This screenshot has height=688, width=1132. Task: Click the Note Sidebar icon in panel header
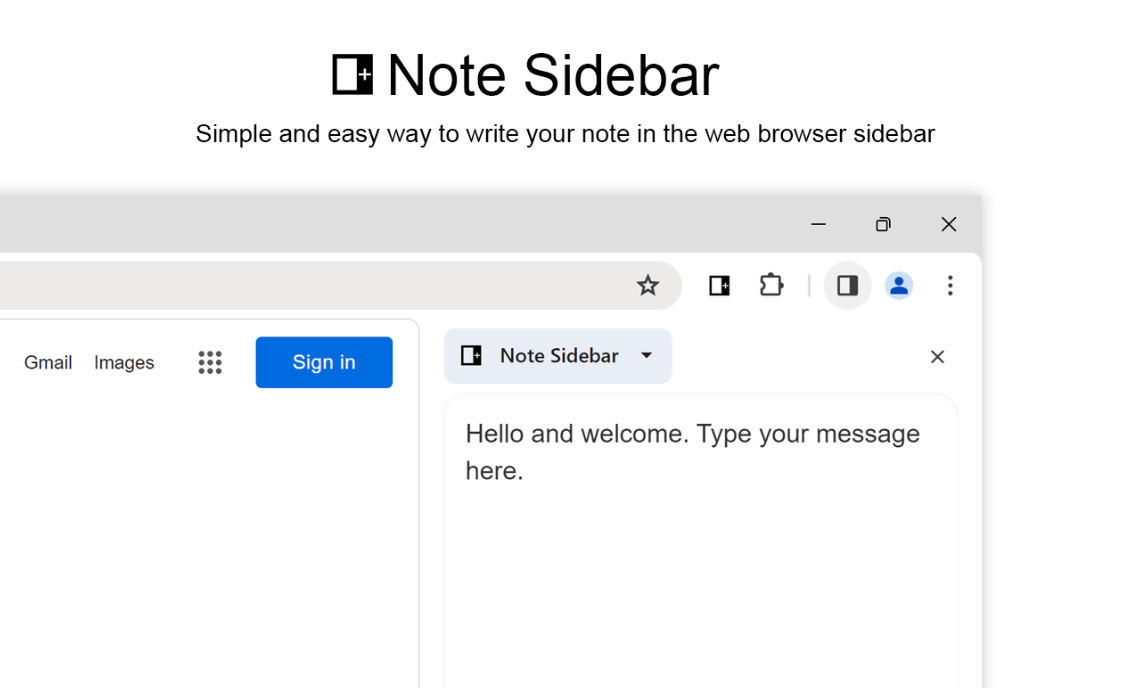[471, 355]
